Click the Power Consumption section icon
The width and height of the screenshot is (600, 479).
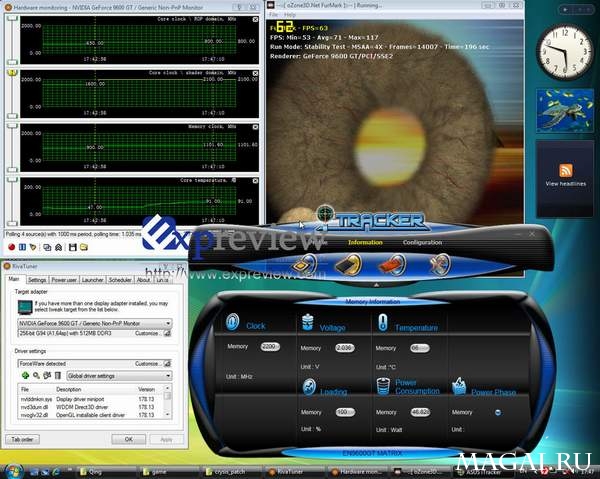pos(383,386)
